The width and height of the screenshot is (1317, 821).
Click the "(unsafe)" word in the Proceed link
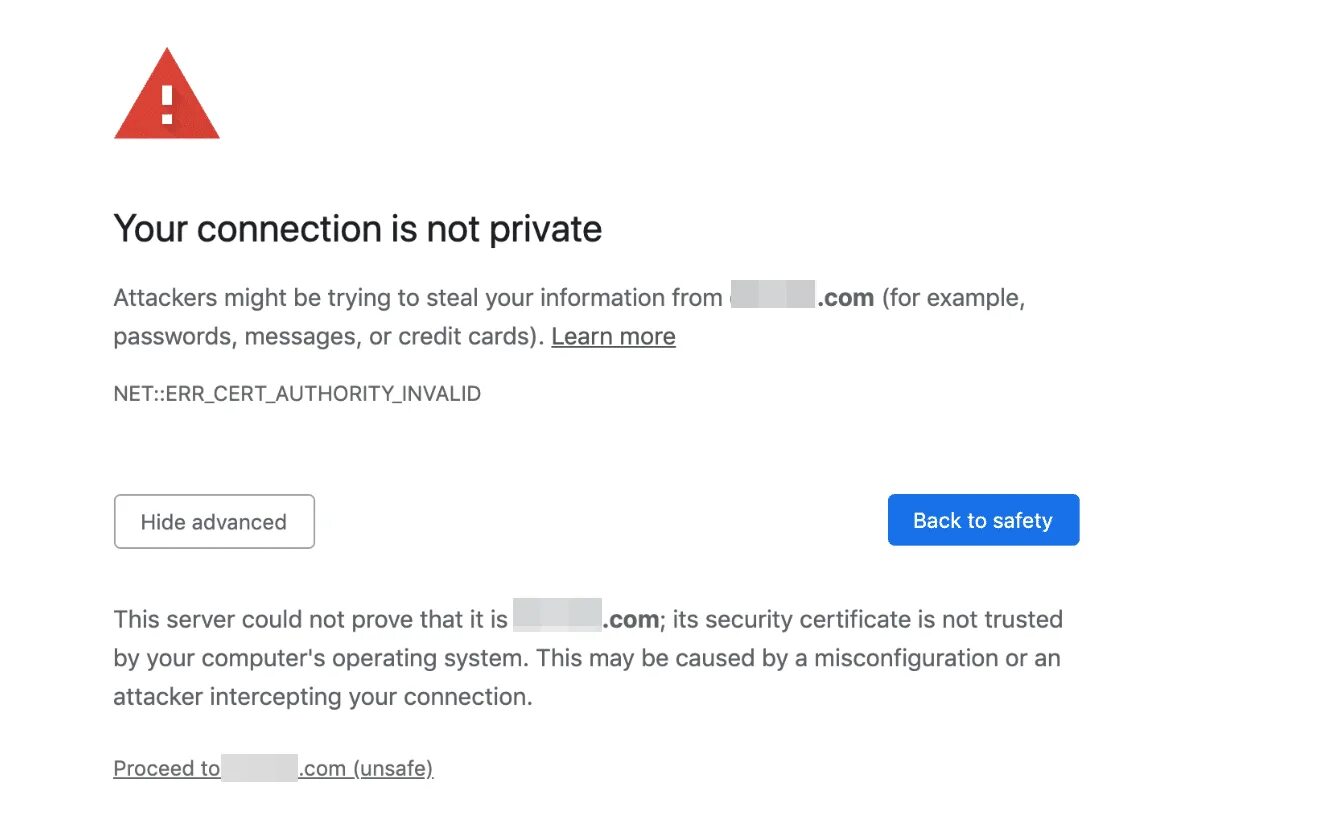[393, 768]
